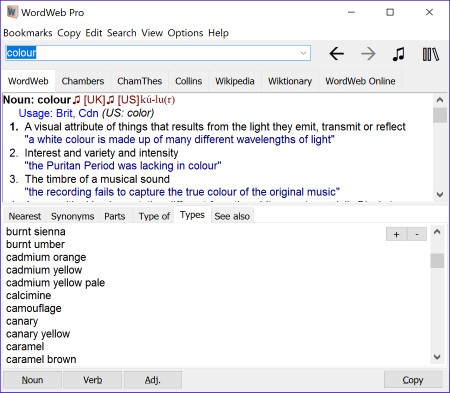
Task: Click the WordWeb Pro app icon in title bar
Action: 12,12
